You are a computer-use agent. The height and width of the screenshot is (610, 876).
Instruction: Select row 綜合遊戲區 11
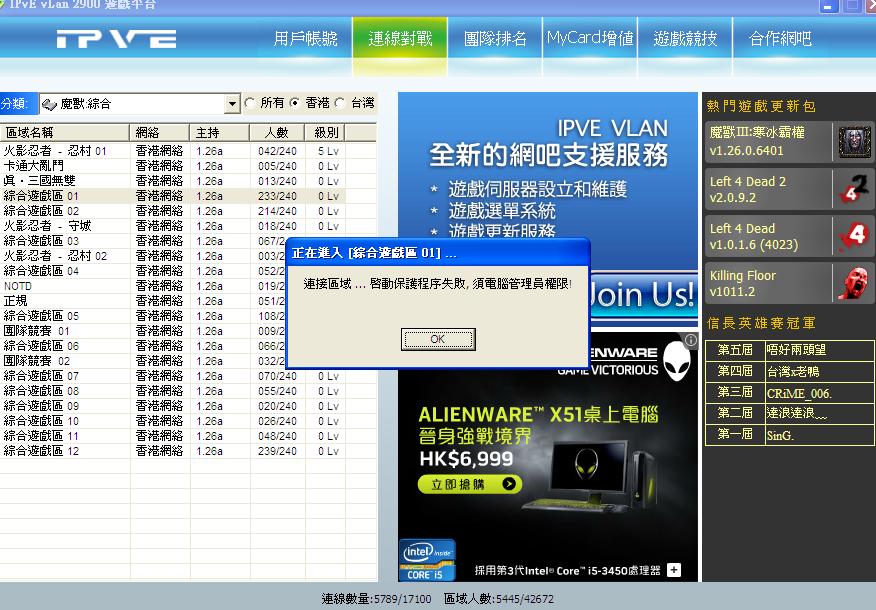tap(173, 436)
